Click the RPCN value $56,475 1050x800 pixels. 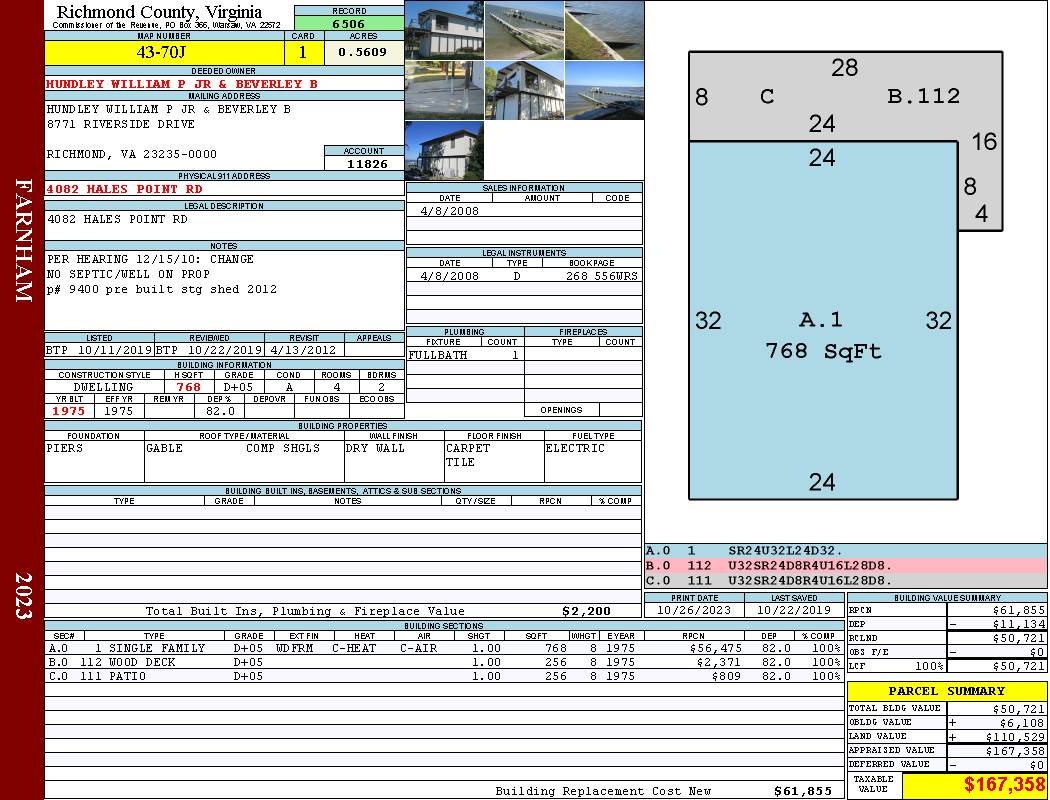coord(715,648)
